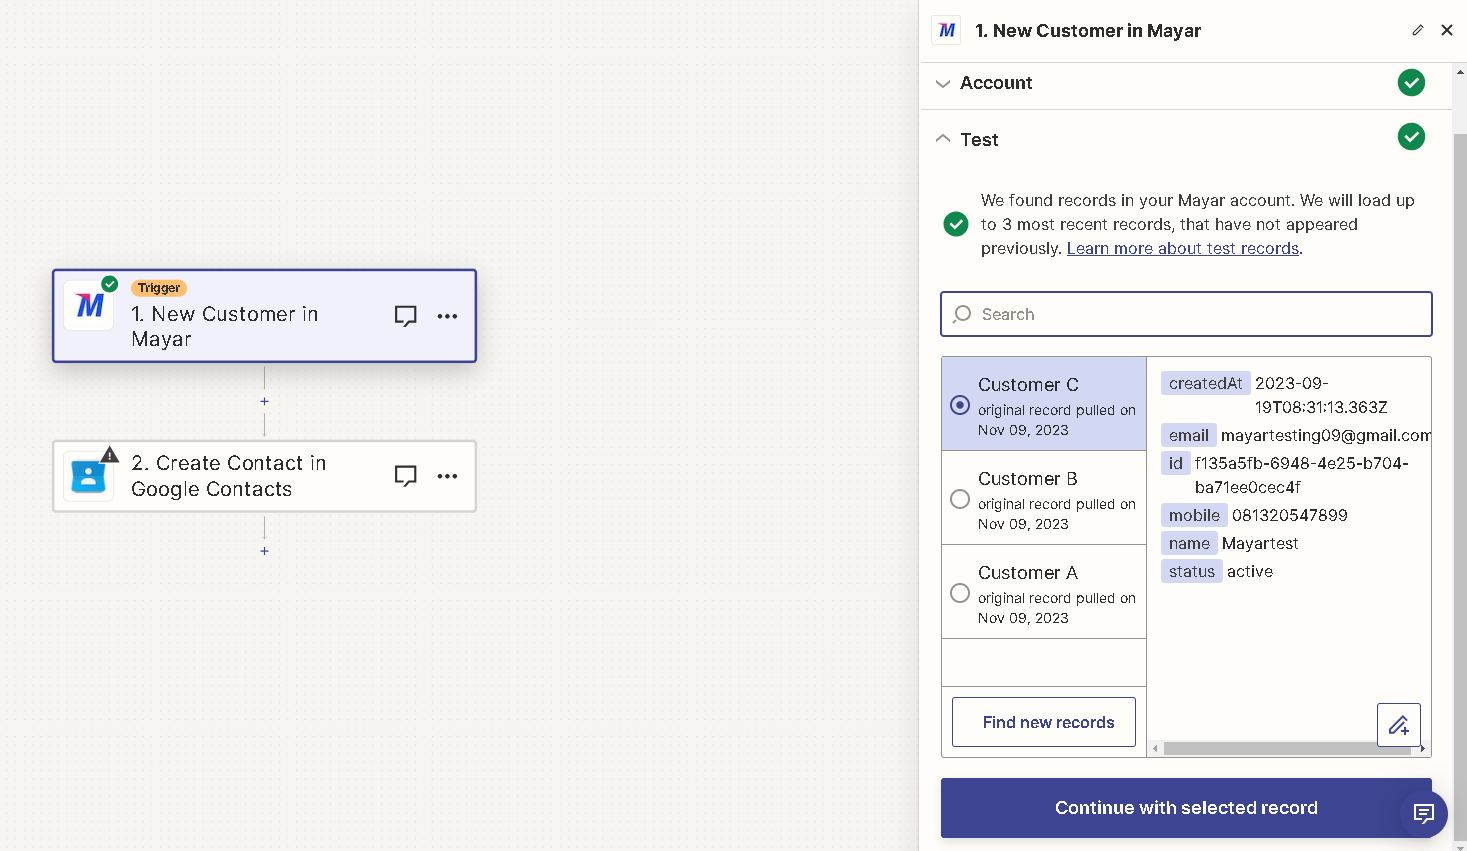Collapse the Test section
The width and height of the screenshot is (1467, 851).
click(1185, 140)
